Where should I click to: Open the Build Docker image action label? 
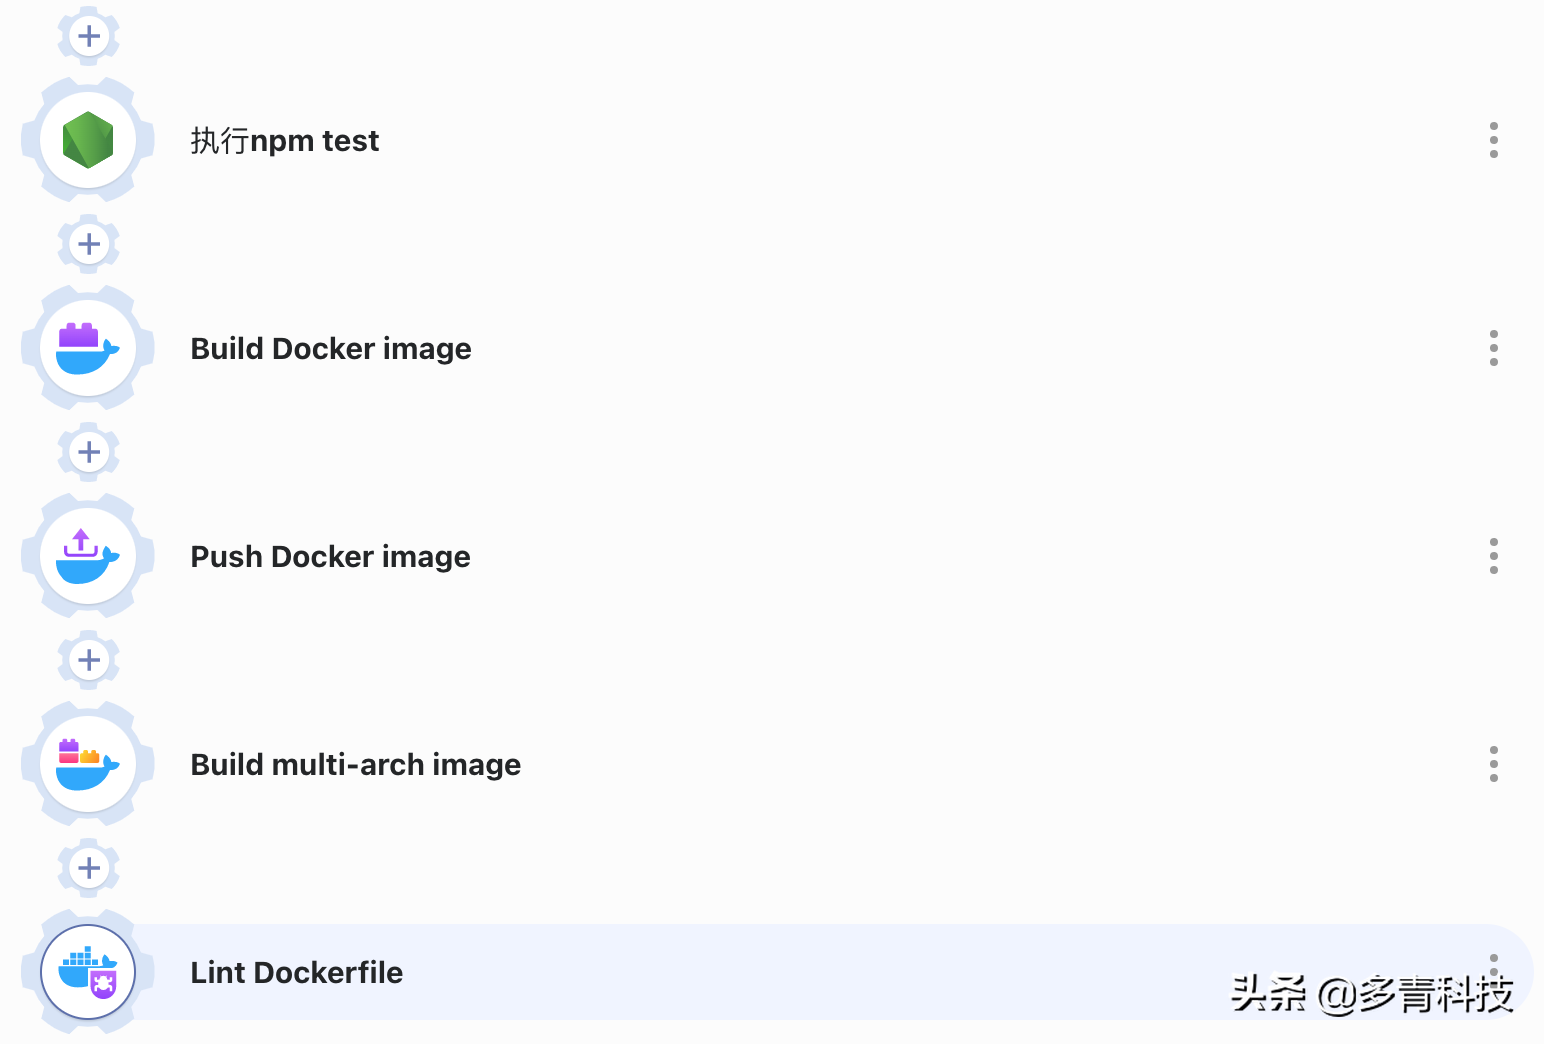point(330,349)
